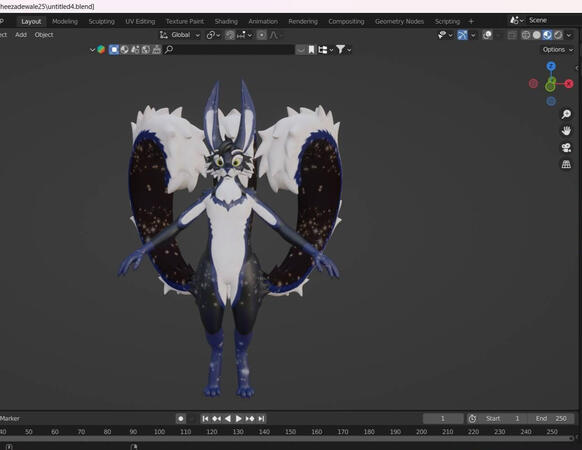Switch perspective/orthographic grid icon
This screenshot has width=582, height=450.
566,164
